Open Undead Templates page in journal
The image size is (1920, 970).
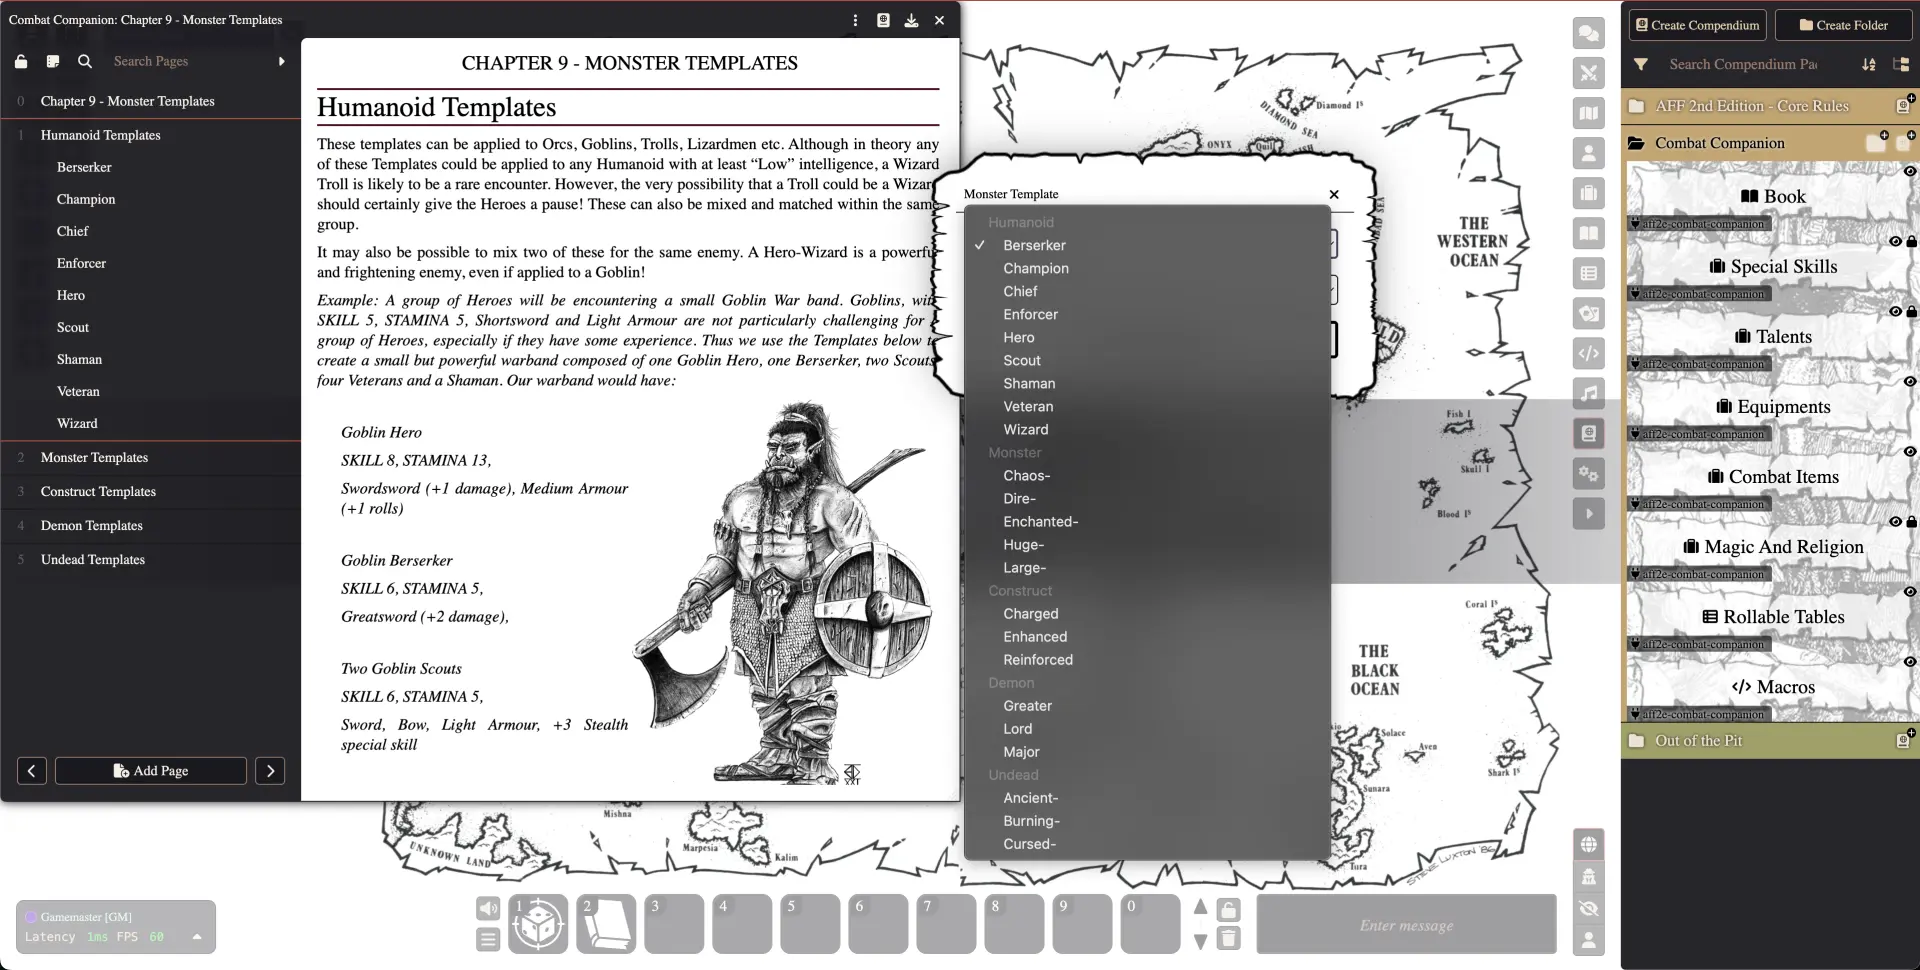tap(93, 560)
